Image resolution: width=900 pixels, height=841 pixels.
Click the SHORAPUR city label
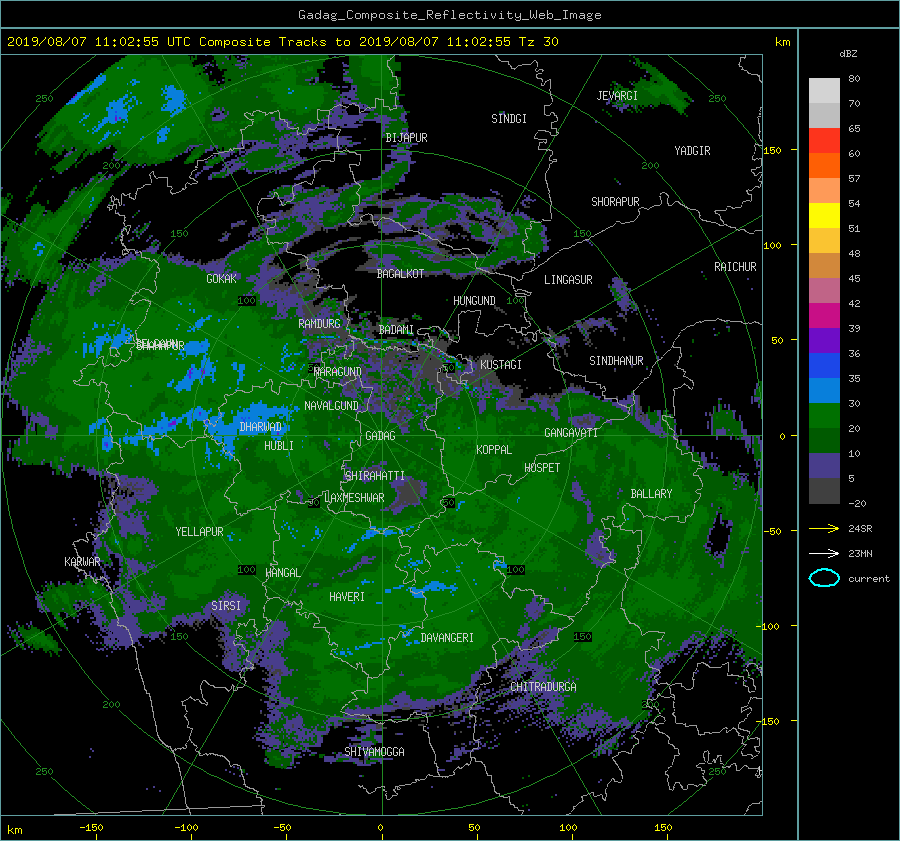pos(615,202)
